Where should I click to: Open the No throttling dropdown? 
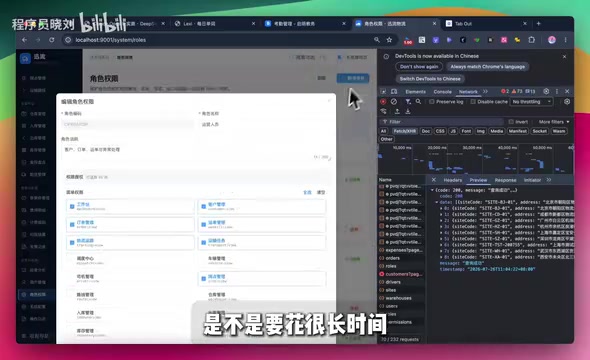[531, 102]
